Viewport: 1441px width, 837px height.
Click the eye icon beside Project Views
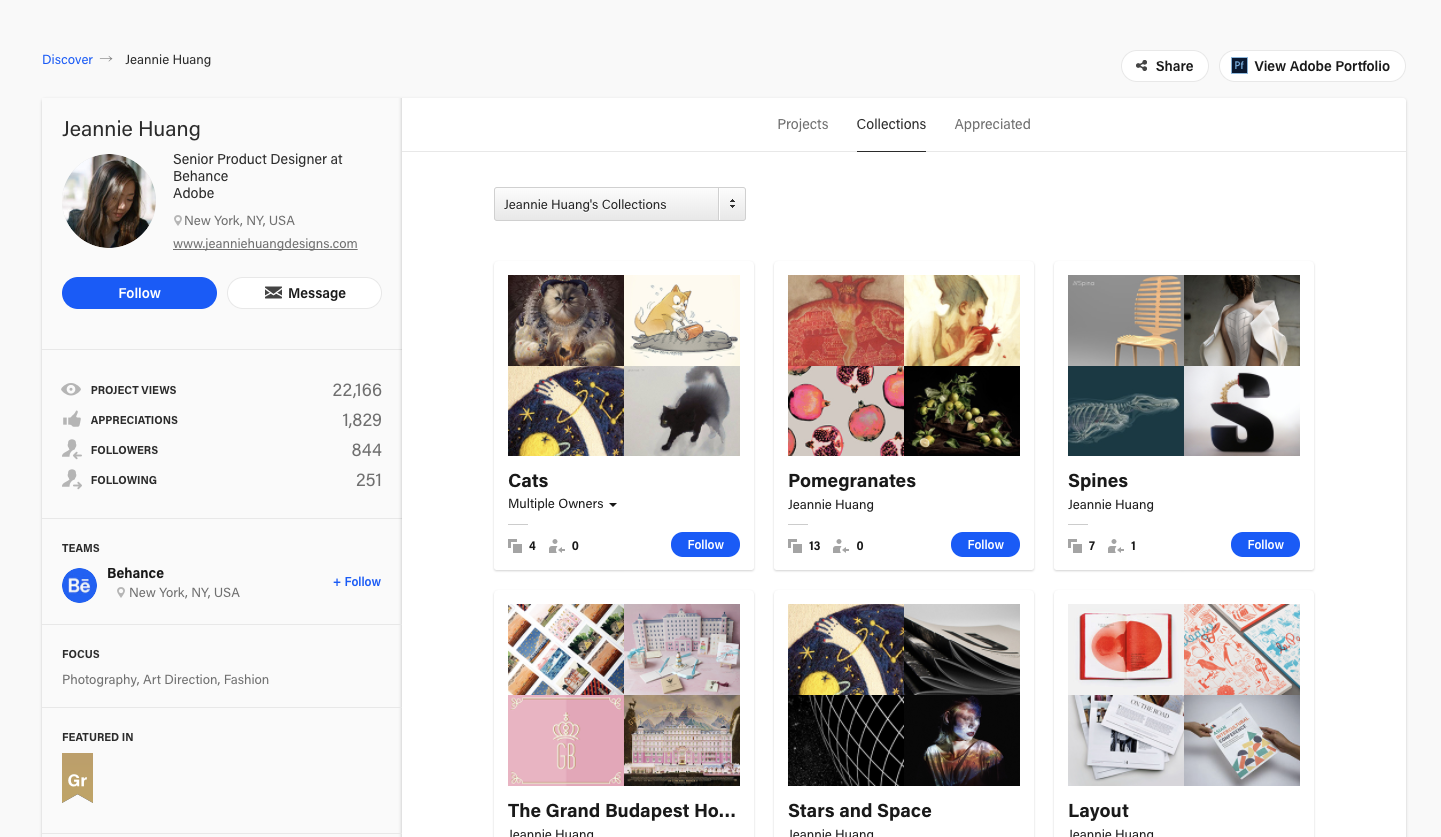point(71,390)
